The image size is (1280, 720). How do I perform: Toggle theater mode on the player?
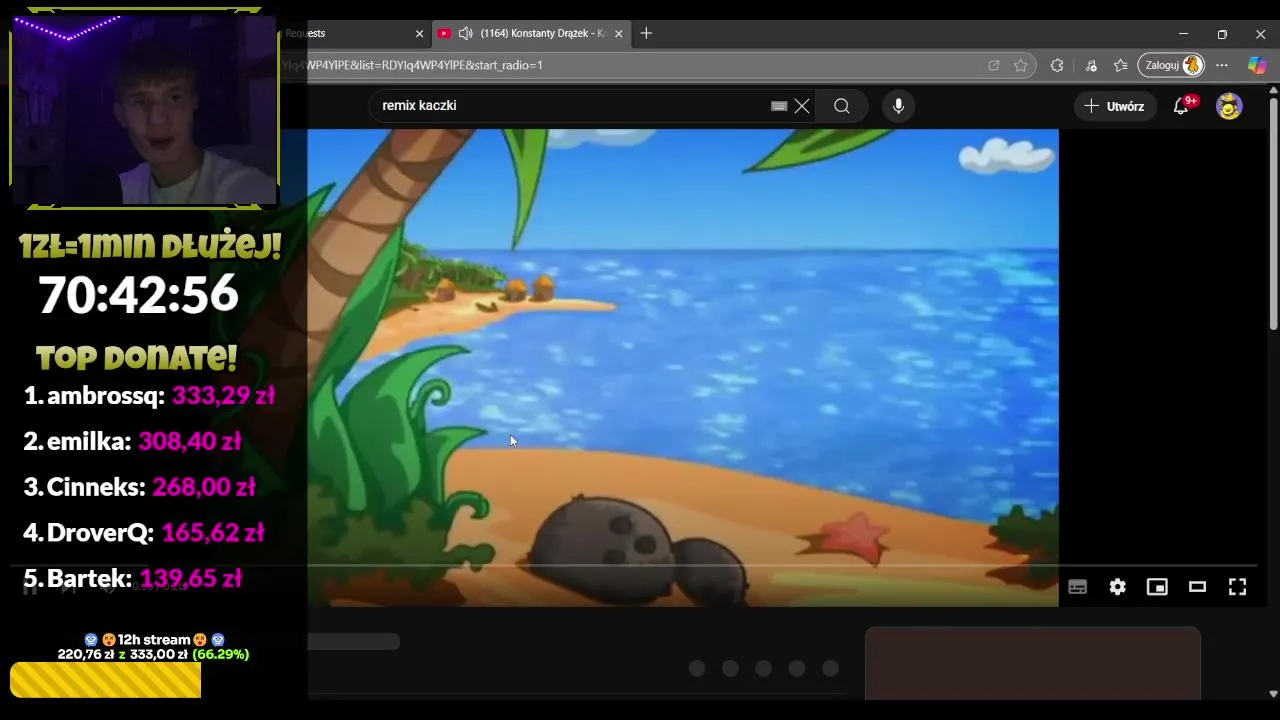(1197, 587)
